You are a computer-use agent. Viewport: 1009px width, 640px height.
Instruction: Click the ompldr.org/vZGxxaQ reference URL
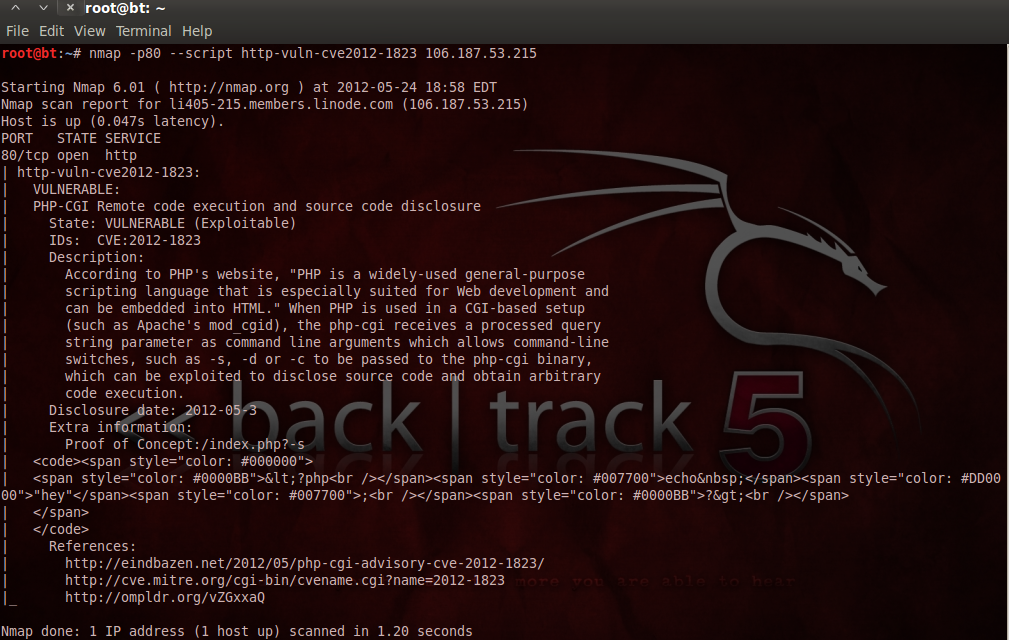tap(165, 598)
